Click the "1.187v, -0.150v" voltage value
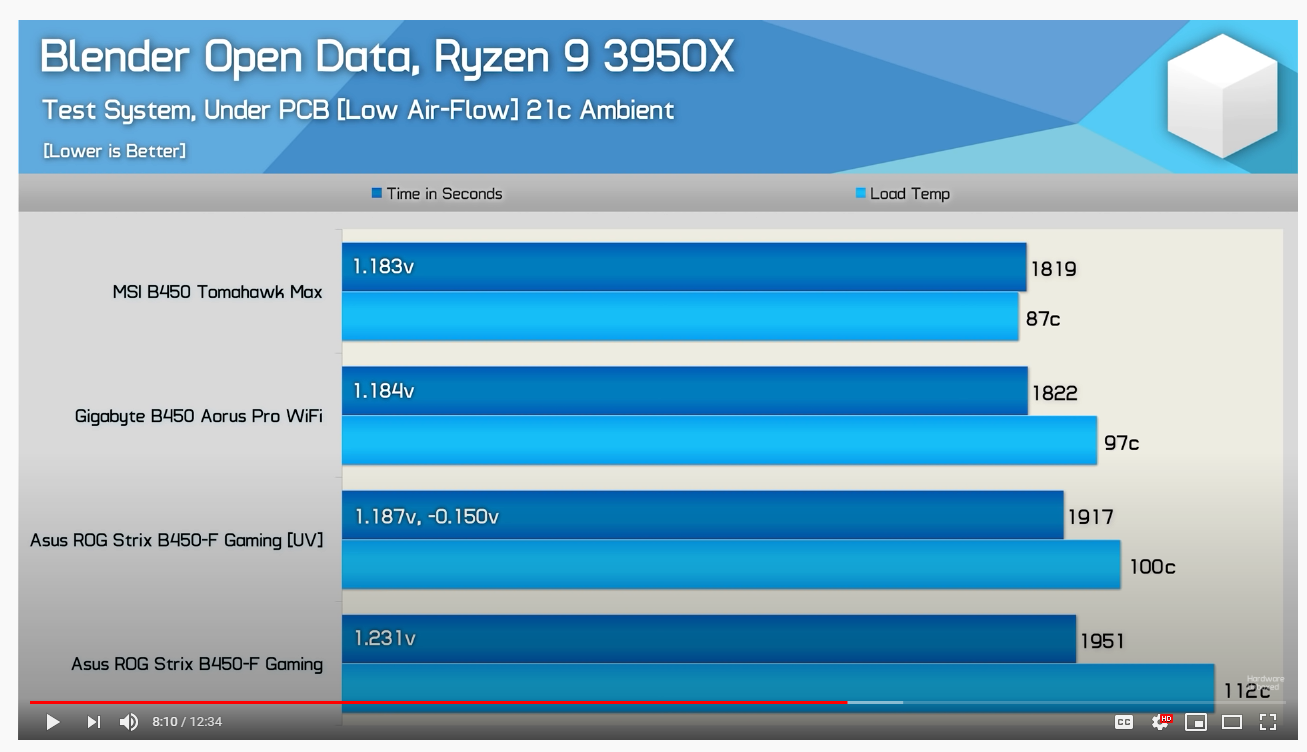Image resolution: width=1307 pixels, height=752 pixels. point(427,517)
